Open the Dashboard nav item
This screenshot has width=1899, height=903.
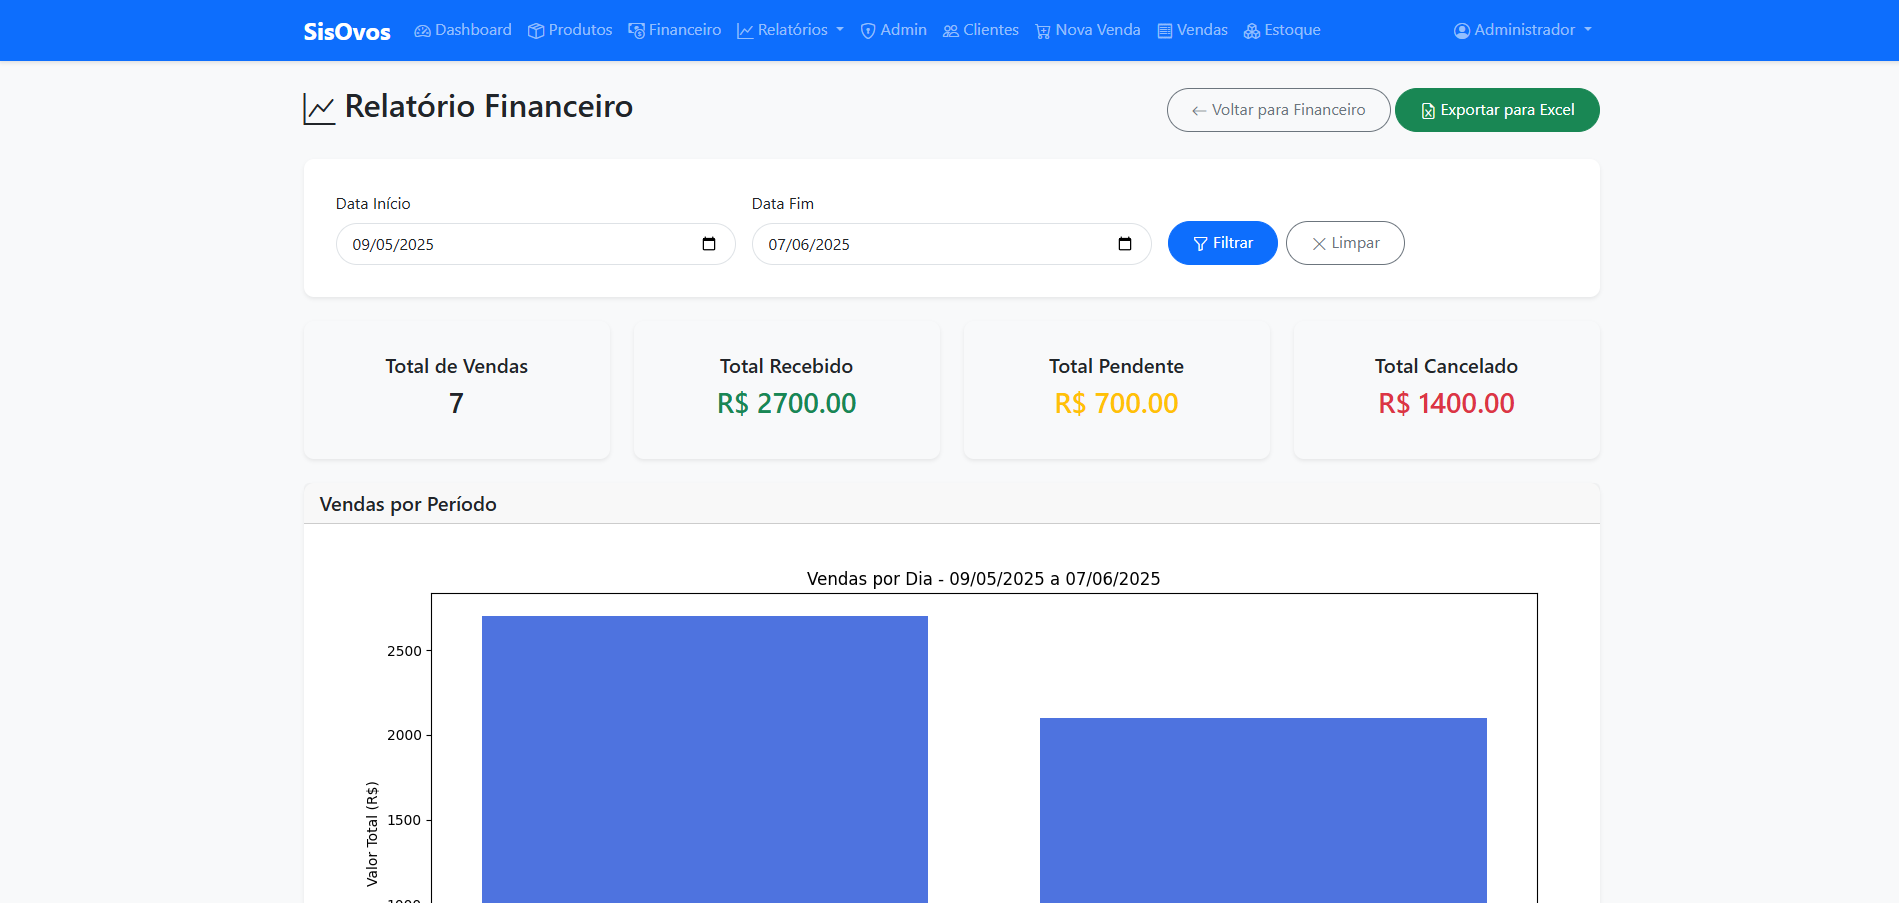(x=463, y=30)
